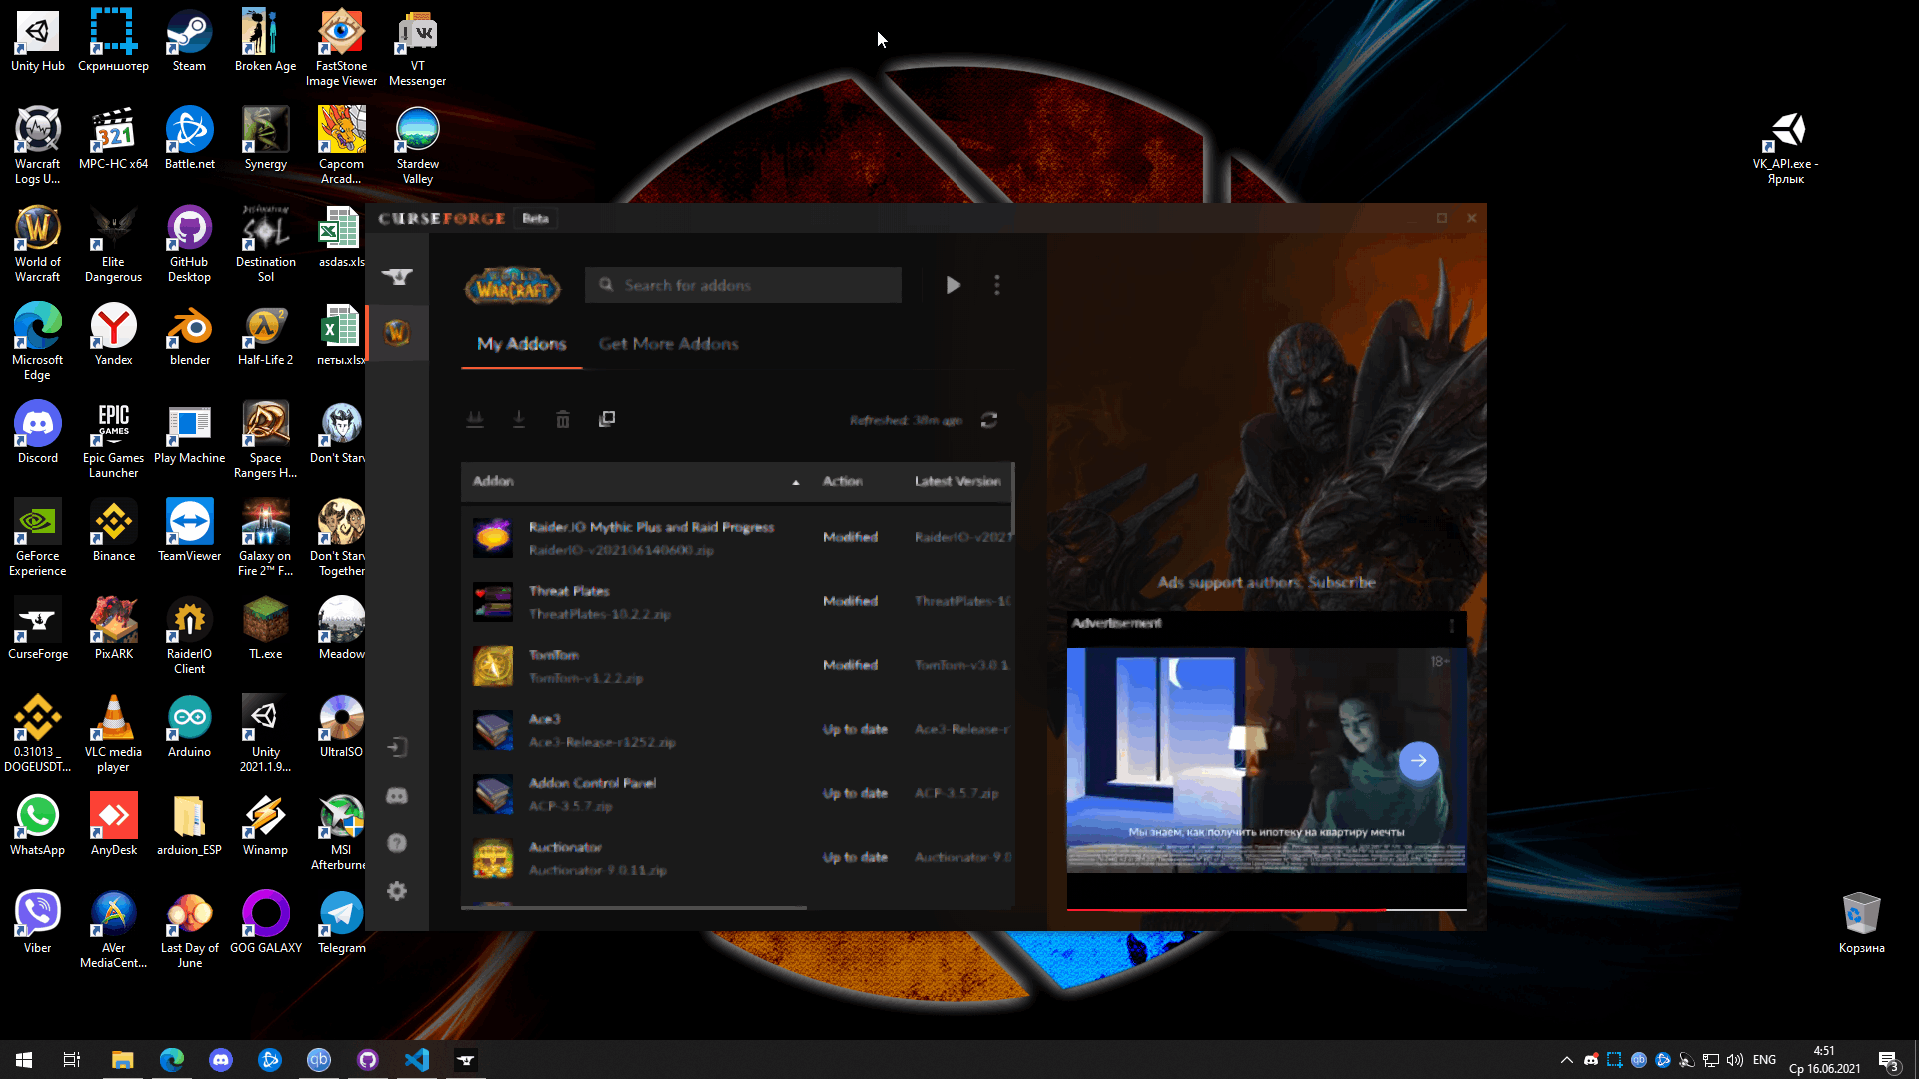Select the Ace3 addon row
This screenshot has height=1079, width=1919.
click(737, 730)
